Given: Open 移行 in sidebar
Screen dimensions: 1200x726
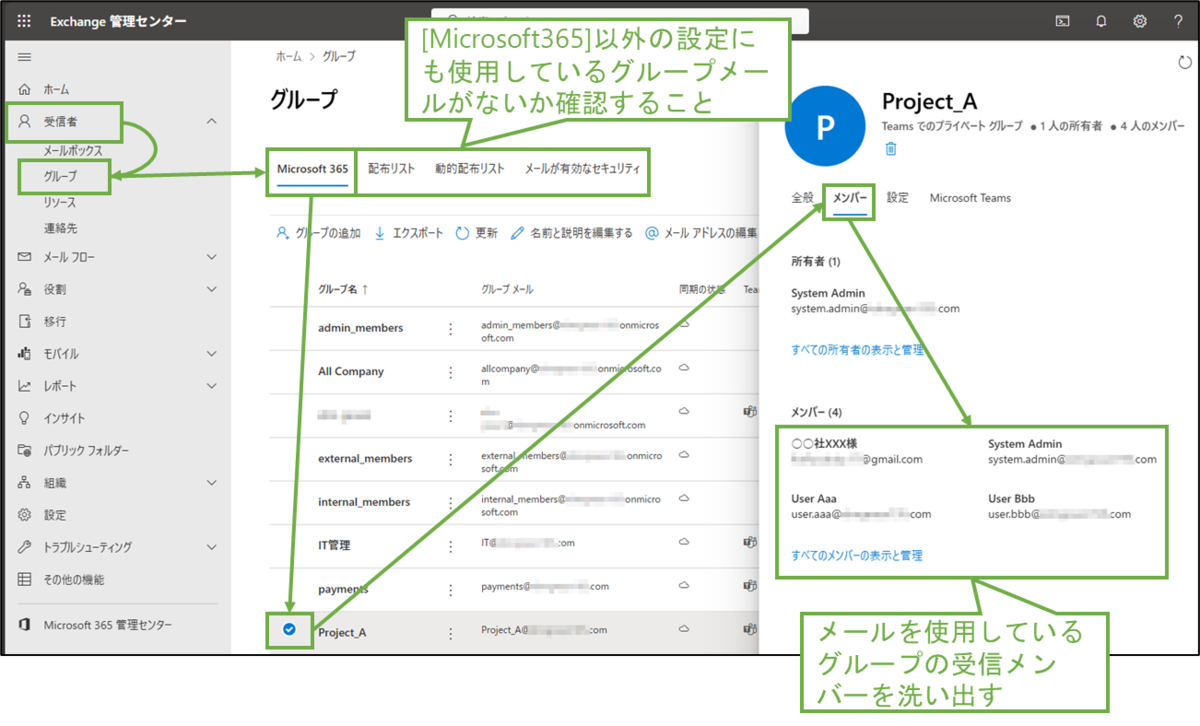Looking at the screenshot, I should pos(55,321).
